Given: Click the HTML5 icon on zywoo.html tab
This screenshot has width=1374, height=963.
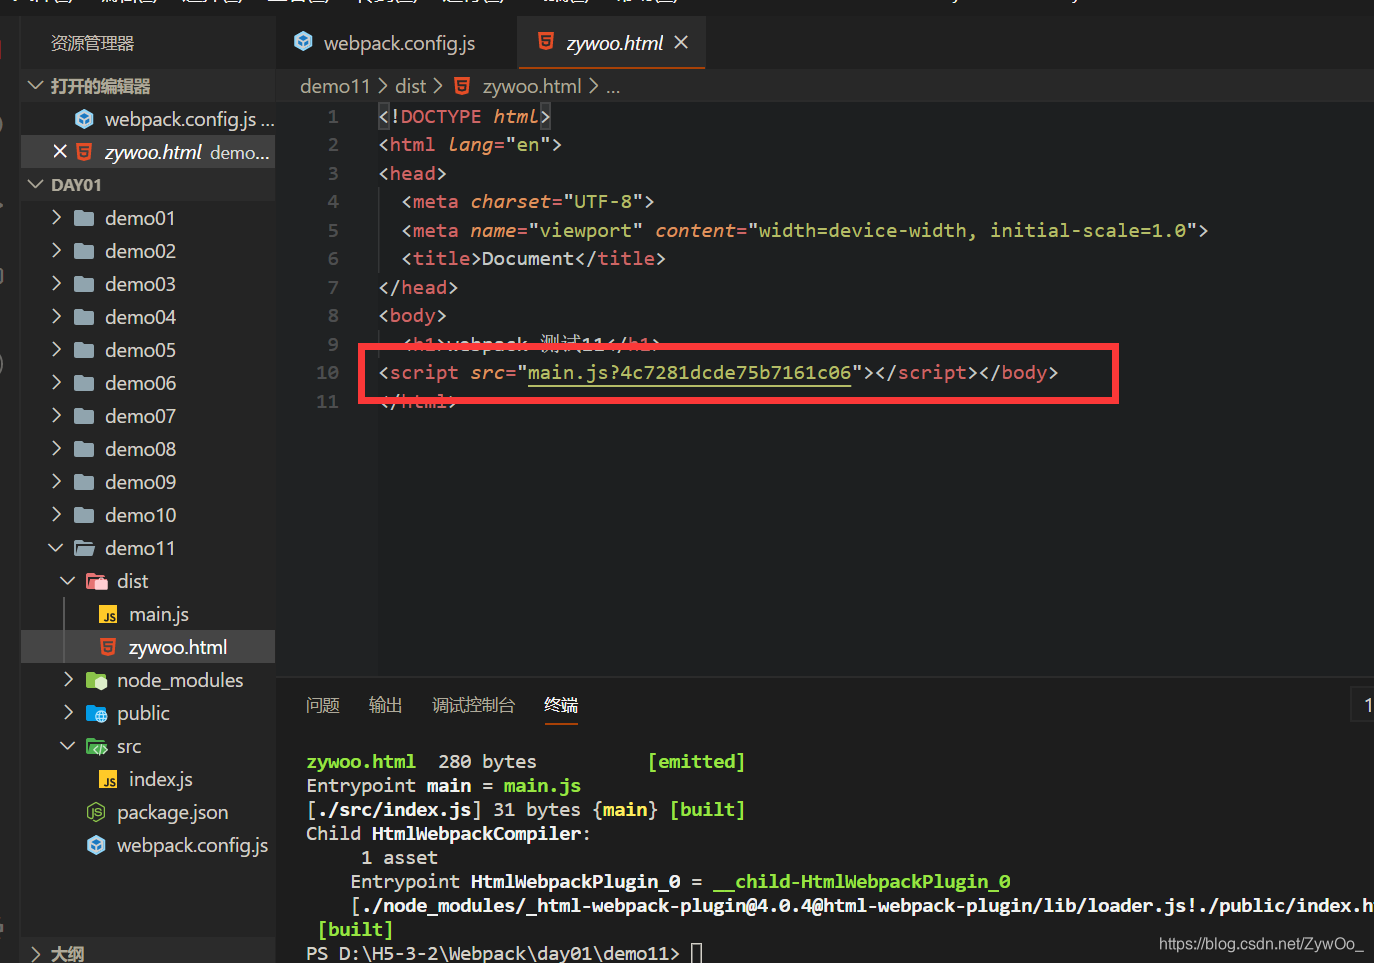Looking at the screenshot, I should click(546, 42).
